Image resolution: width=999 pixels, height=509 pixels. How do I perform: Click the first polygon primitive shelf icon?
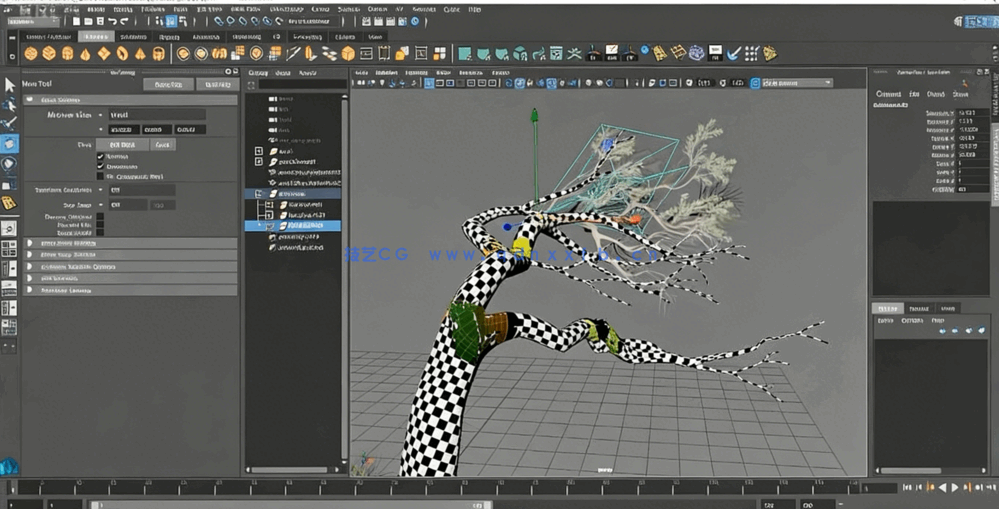(x=31, y=53)
